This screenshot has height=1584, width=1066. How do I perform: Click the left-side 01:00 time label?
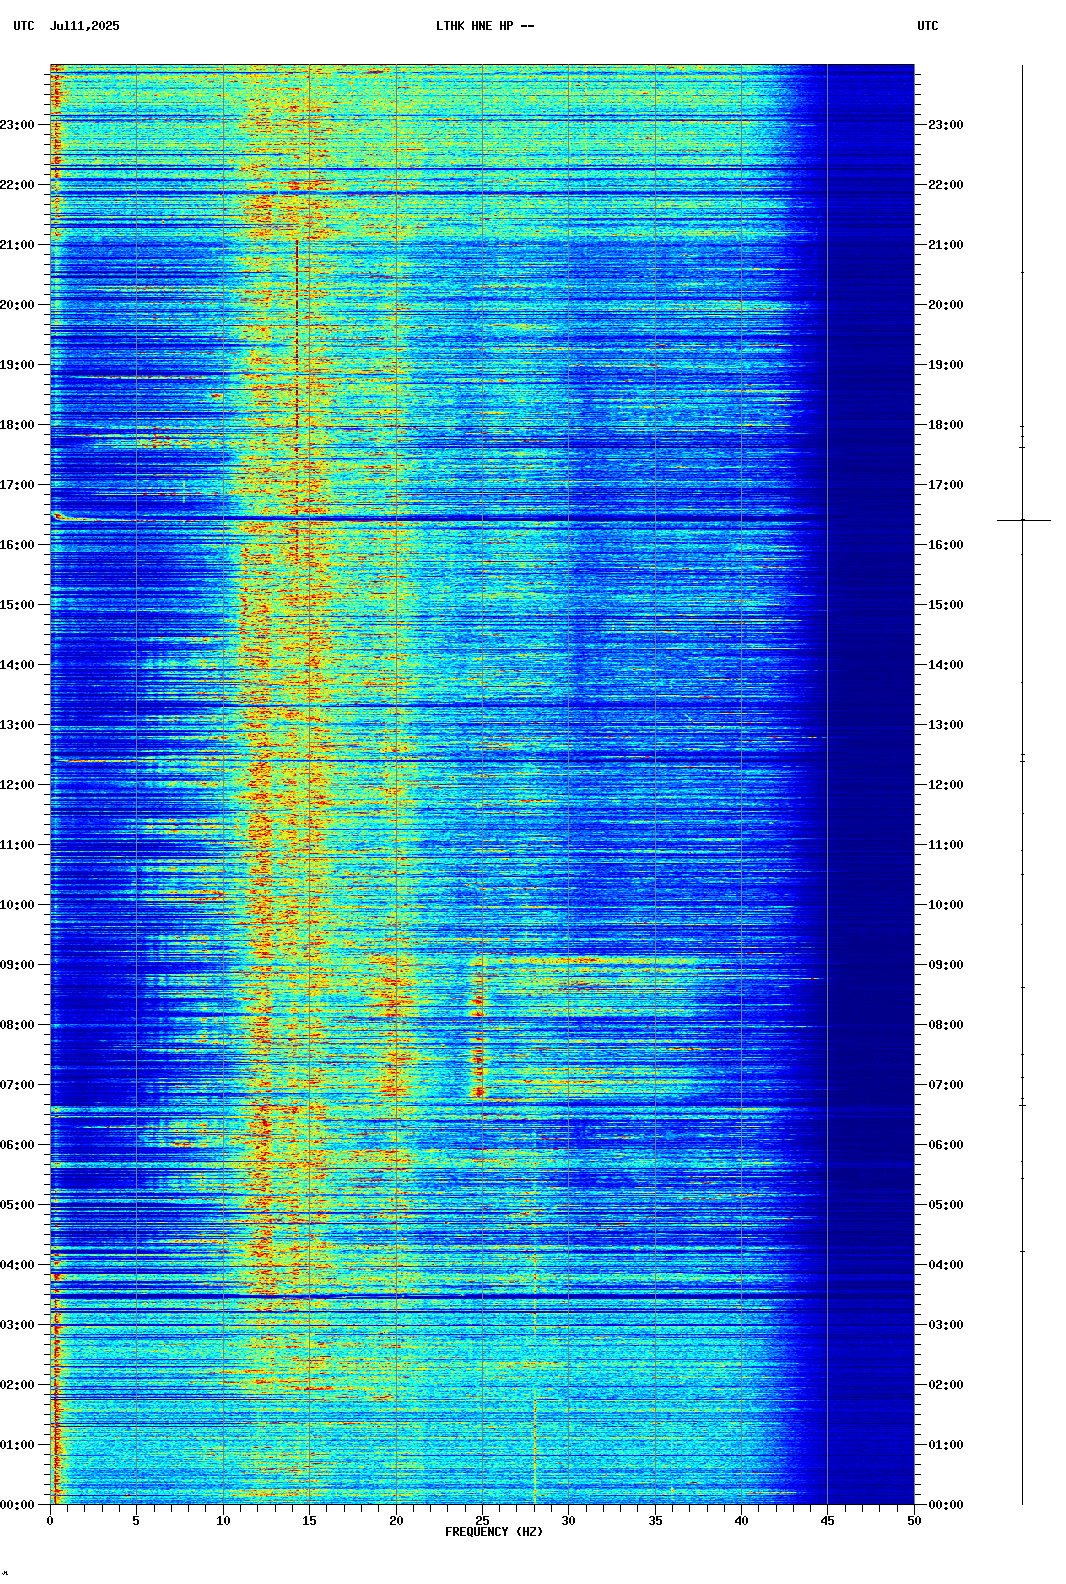17,1445
